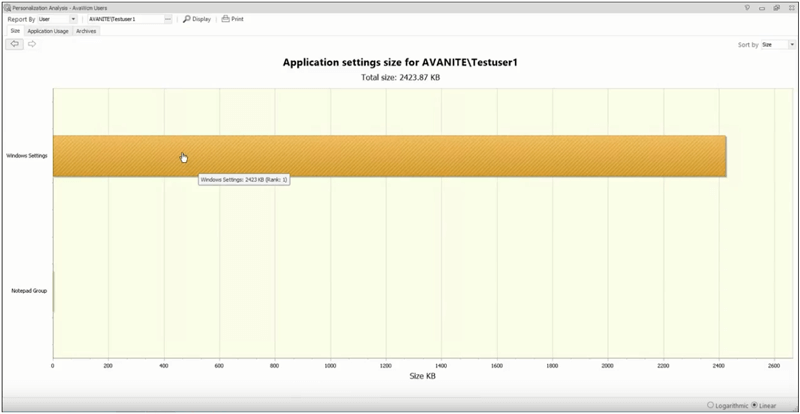This screenshot has height=414, width=800.
Task: Click the 1200 value on the axis
Action: coord(386,366)
